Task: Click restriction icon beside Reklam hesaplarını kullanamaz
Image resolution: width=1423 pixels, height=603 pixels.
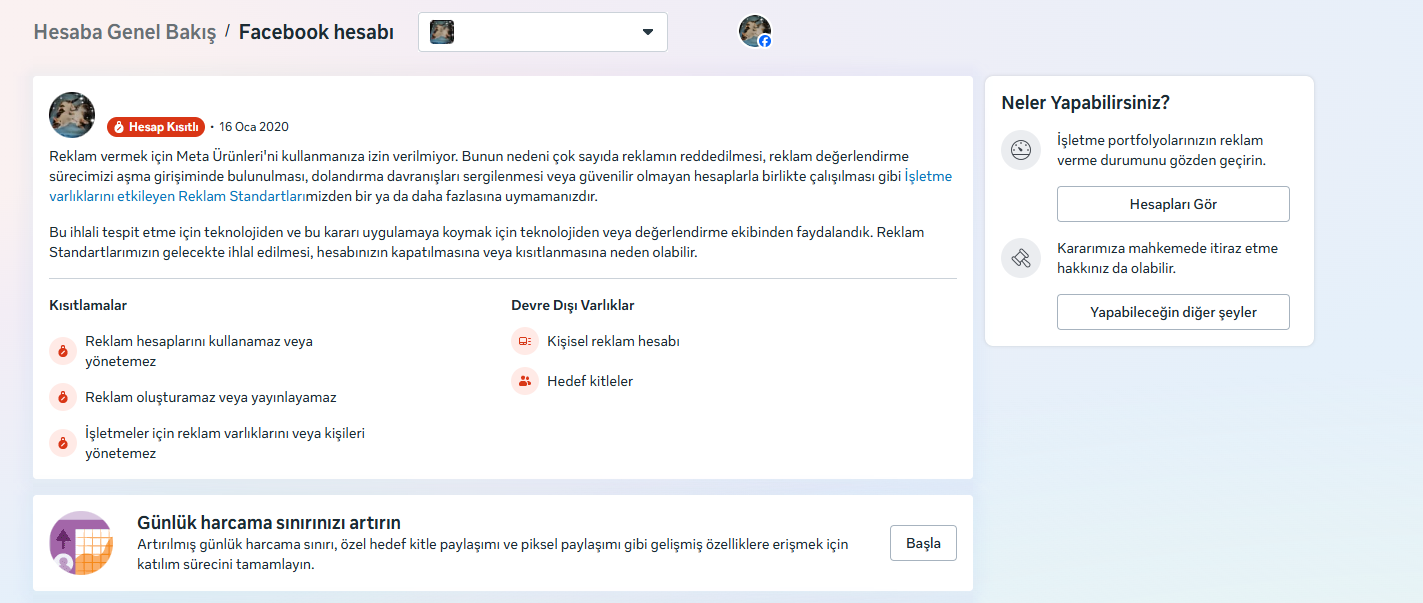Action: tap(62, 351)
